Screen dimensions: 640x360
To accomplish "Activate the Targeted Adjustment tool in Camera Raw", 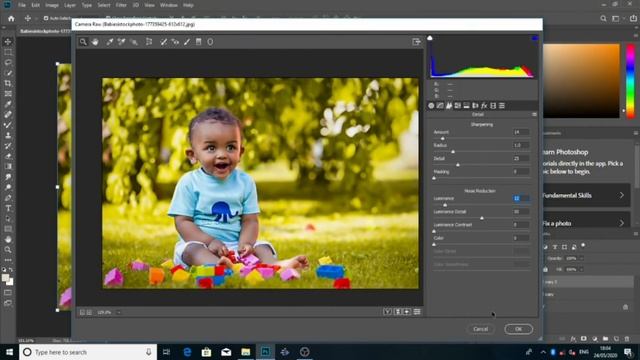I will click(134, 42).
